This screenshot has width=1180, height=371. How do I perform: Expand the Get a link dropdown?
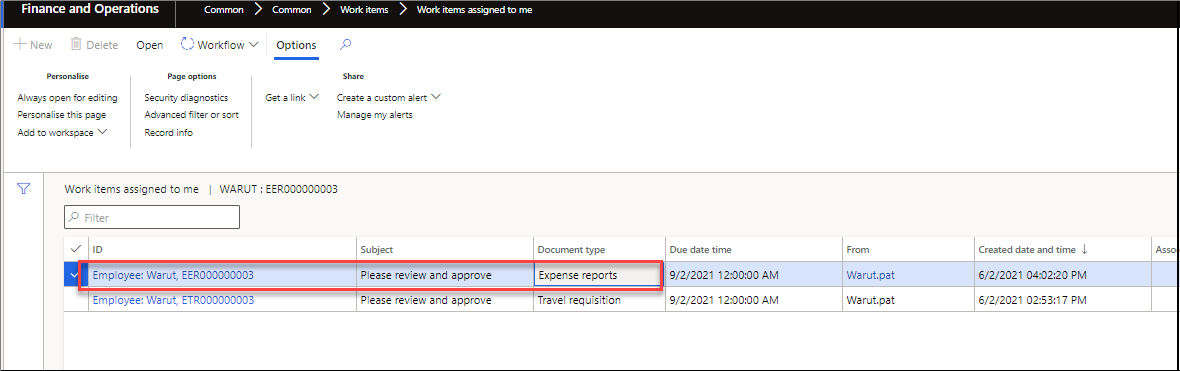pyautogui.click(x=315, y=98)
